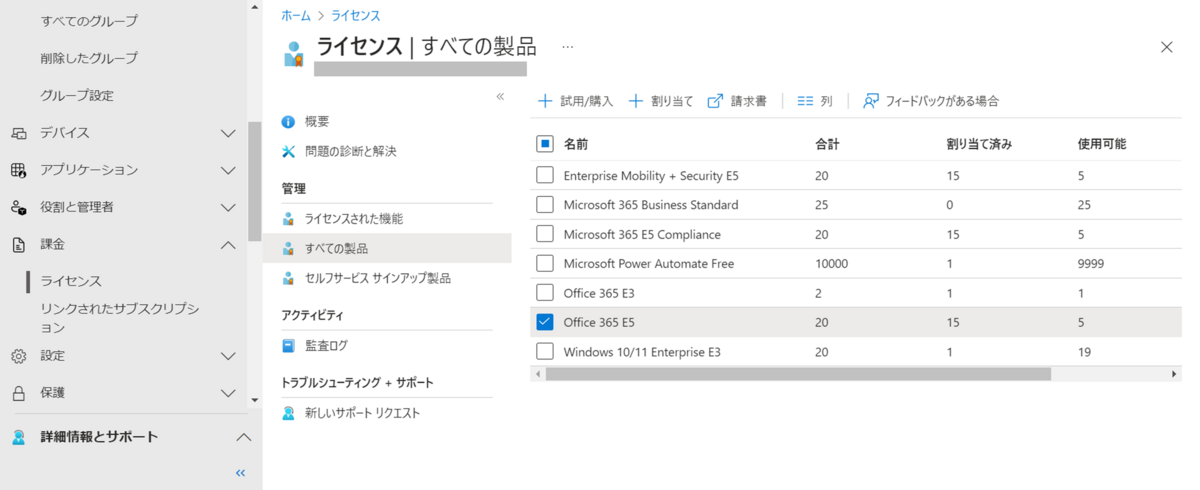Click the external link icon beside 請求書
Screen dimensions: 1200x490
tap(715, 101)
